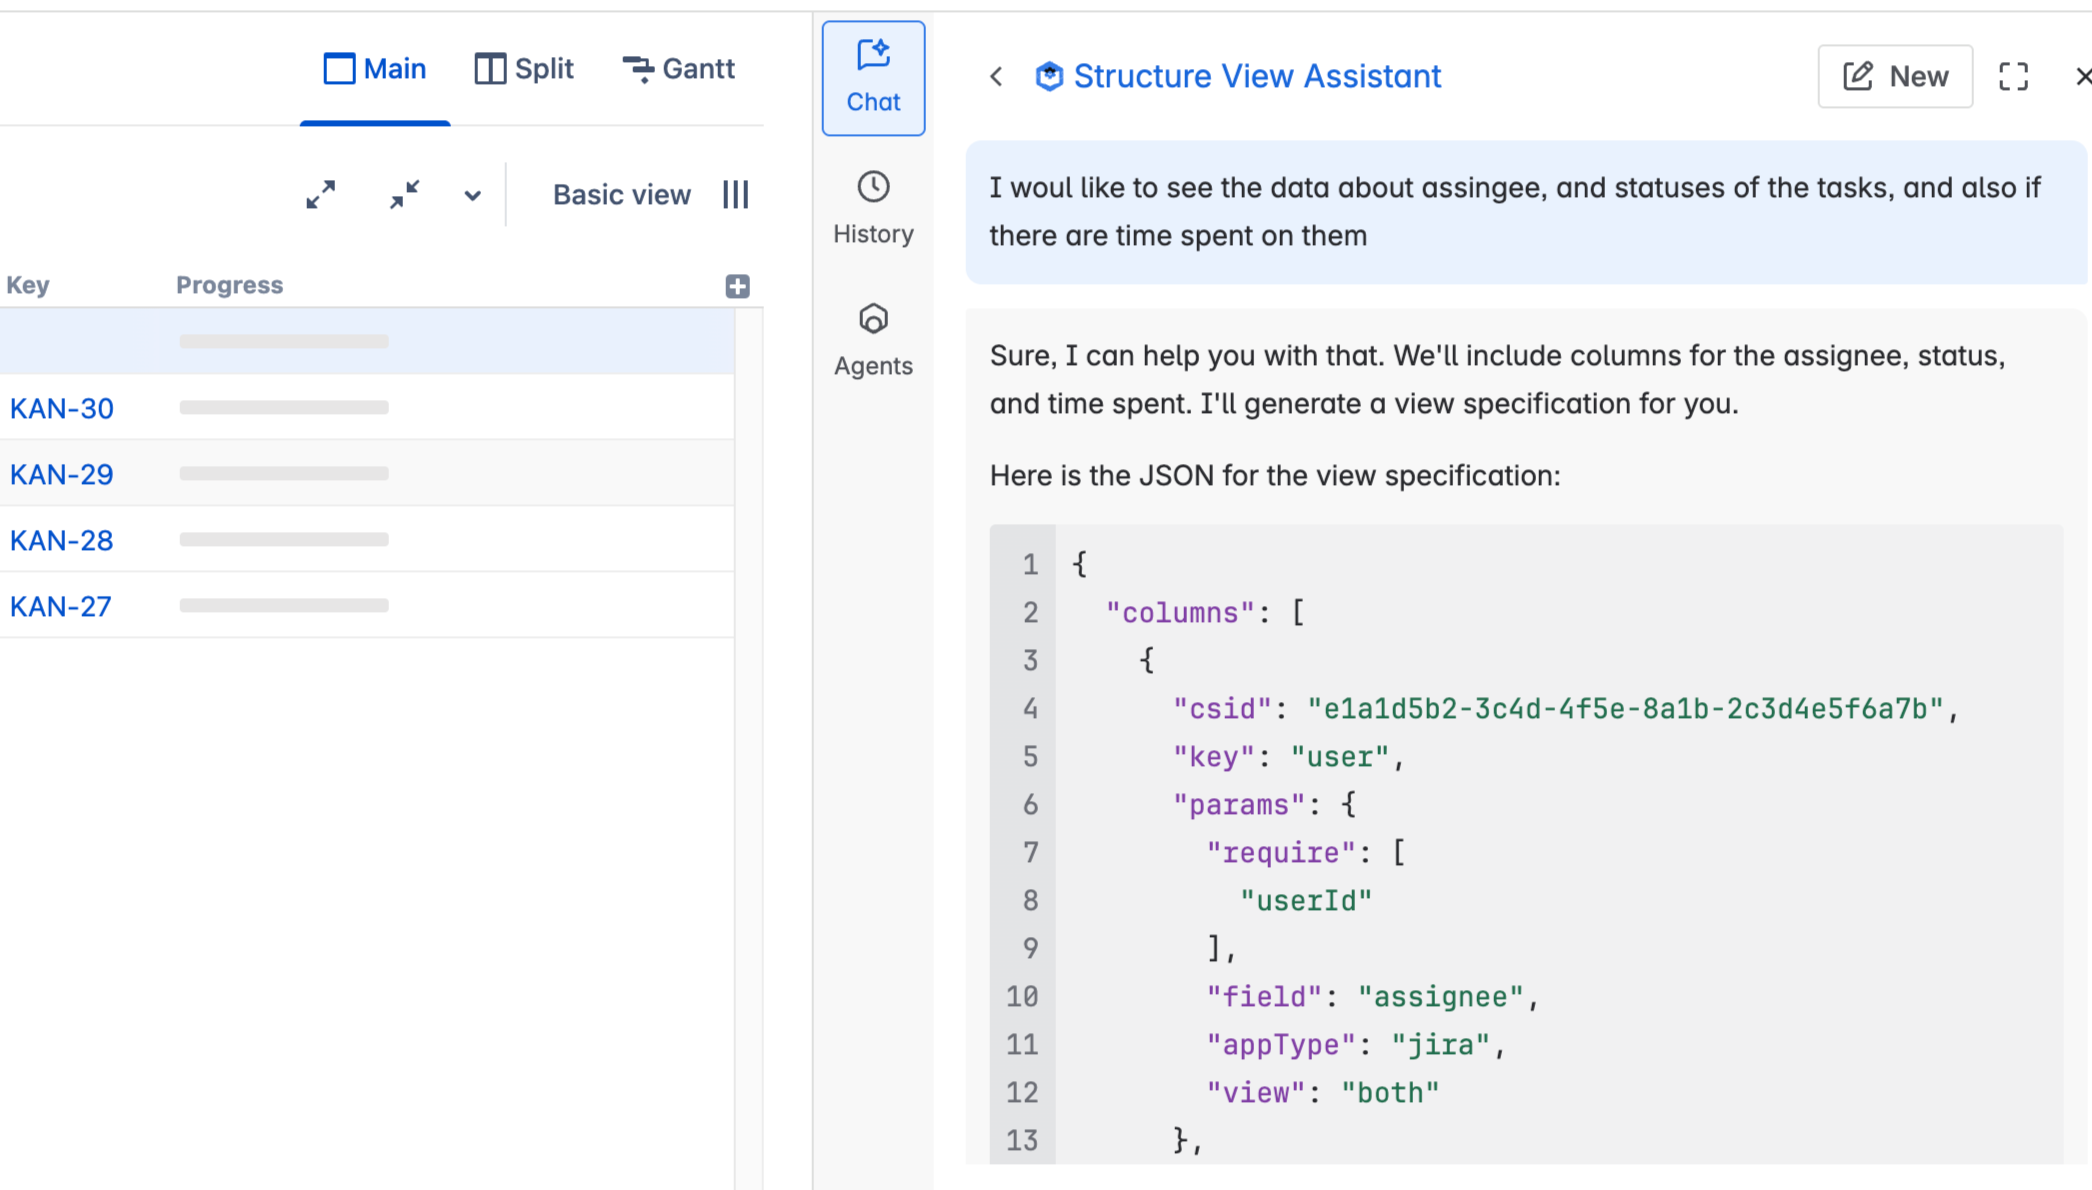The width and height of the screenshot is (2092, 1190).
Task: Click the collapse all rows icon
Action: click(x=404, y=194)
